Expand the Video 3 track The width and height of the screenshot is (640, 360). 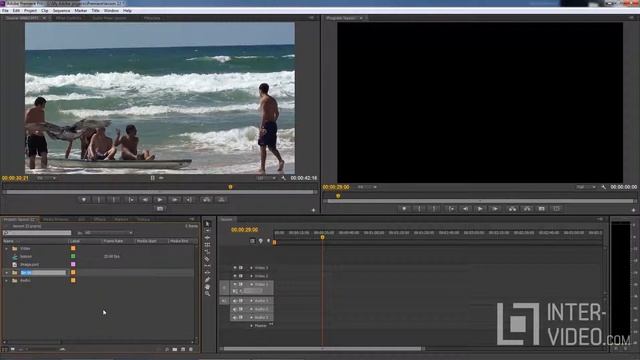point(251,268)
